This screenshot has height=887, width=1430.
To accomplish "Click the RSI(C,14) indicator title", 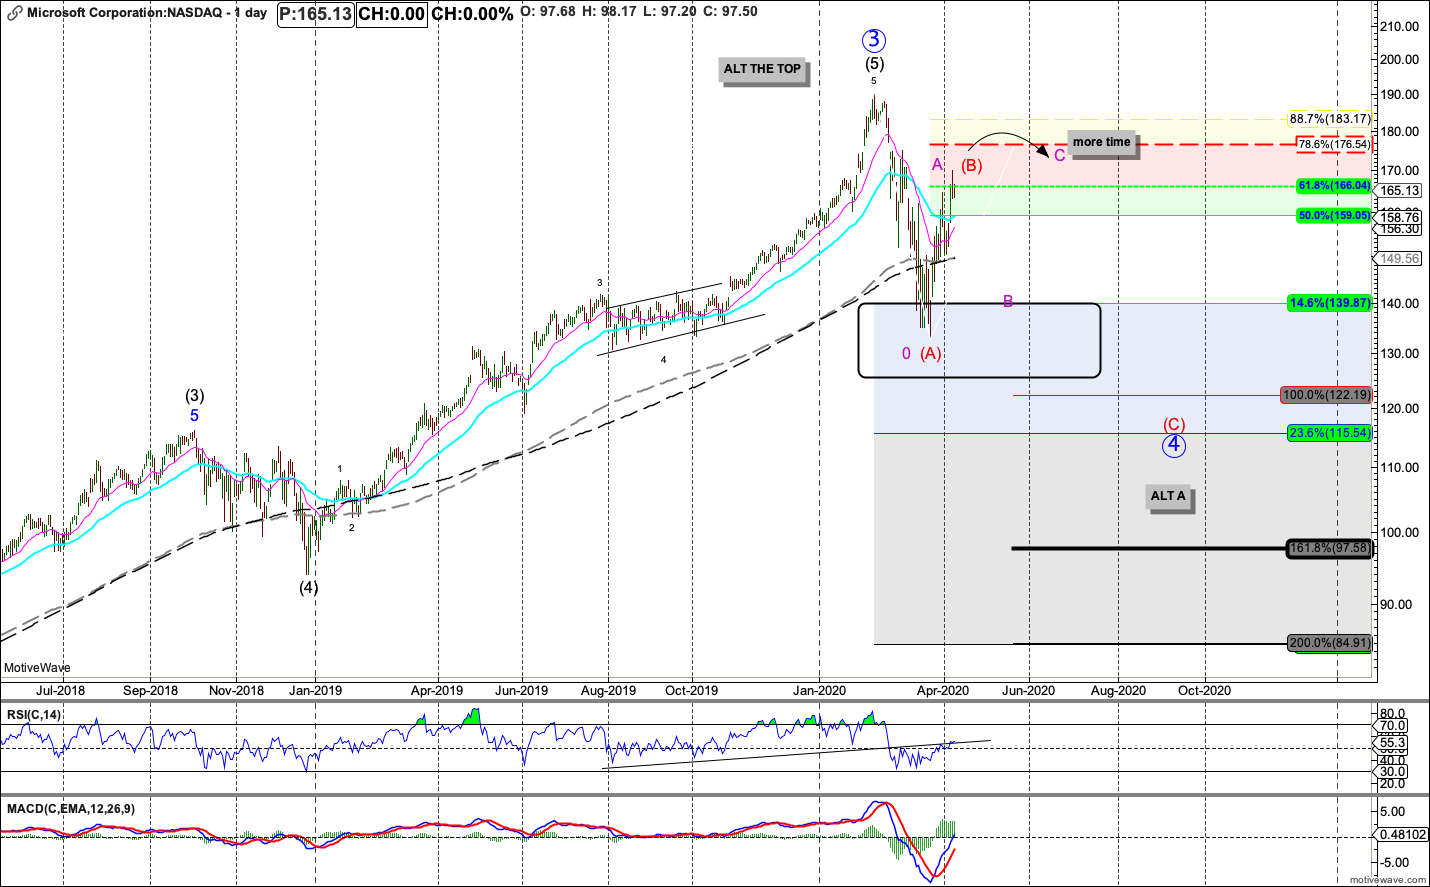I will [34, 714].
